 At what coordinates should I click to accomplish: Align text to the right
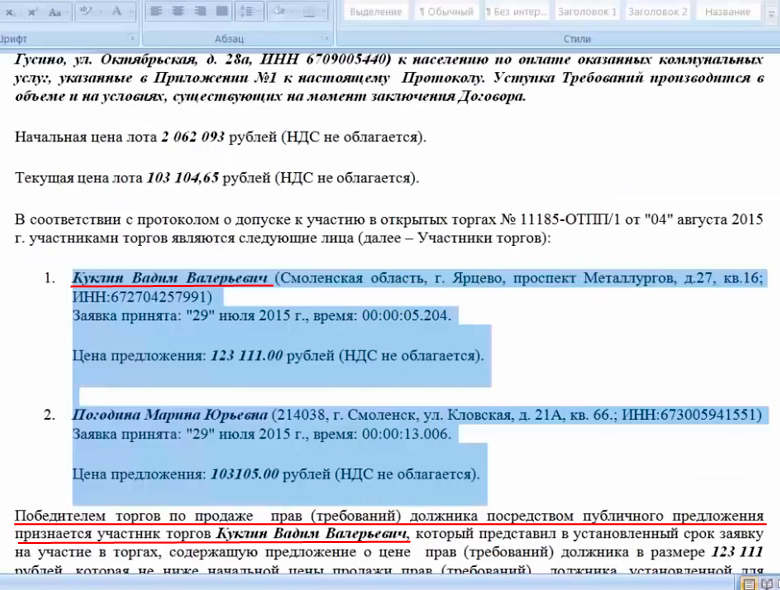click(x=200, y=11)
